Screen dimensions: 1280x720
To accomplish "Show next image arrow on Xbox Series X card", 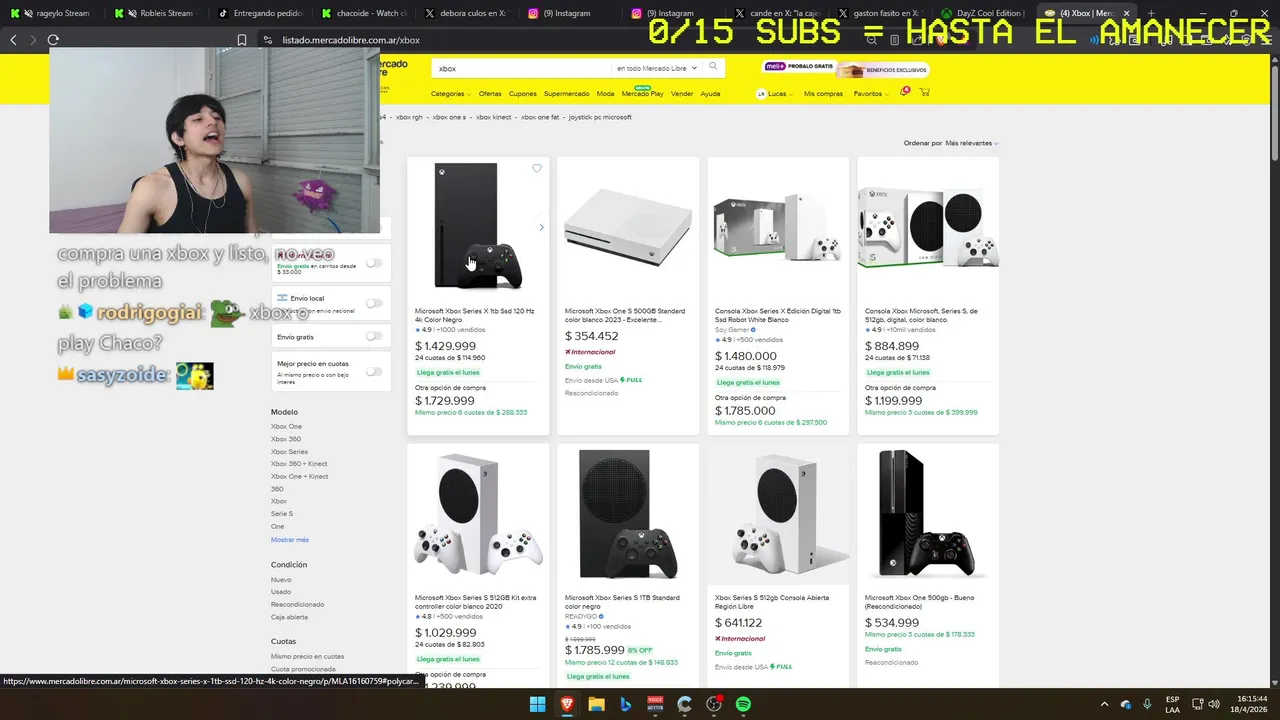I will pyautogui.click(x=541, y=227).
